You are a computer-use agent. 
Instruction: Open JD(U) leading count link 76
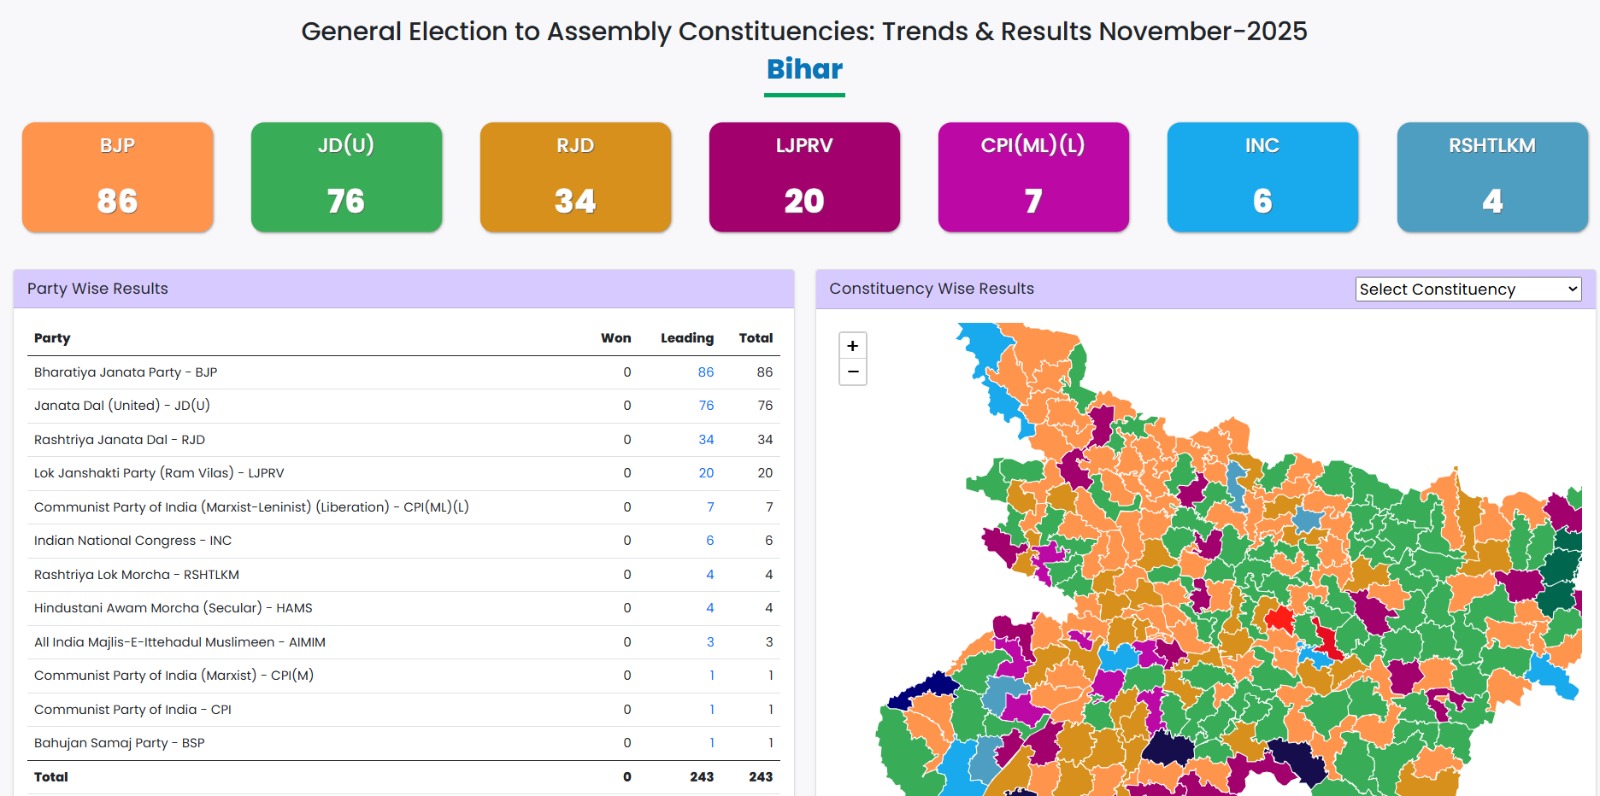click(x=706, y=406)
